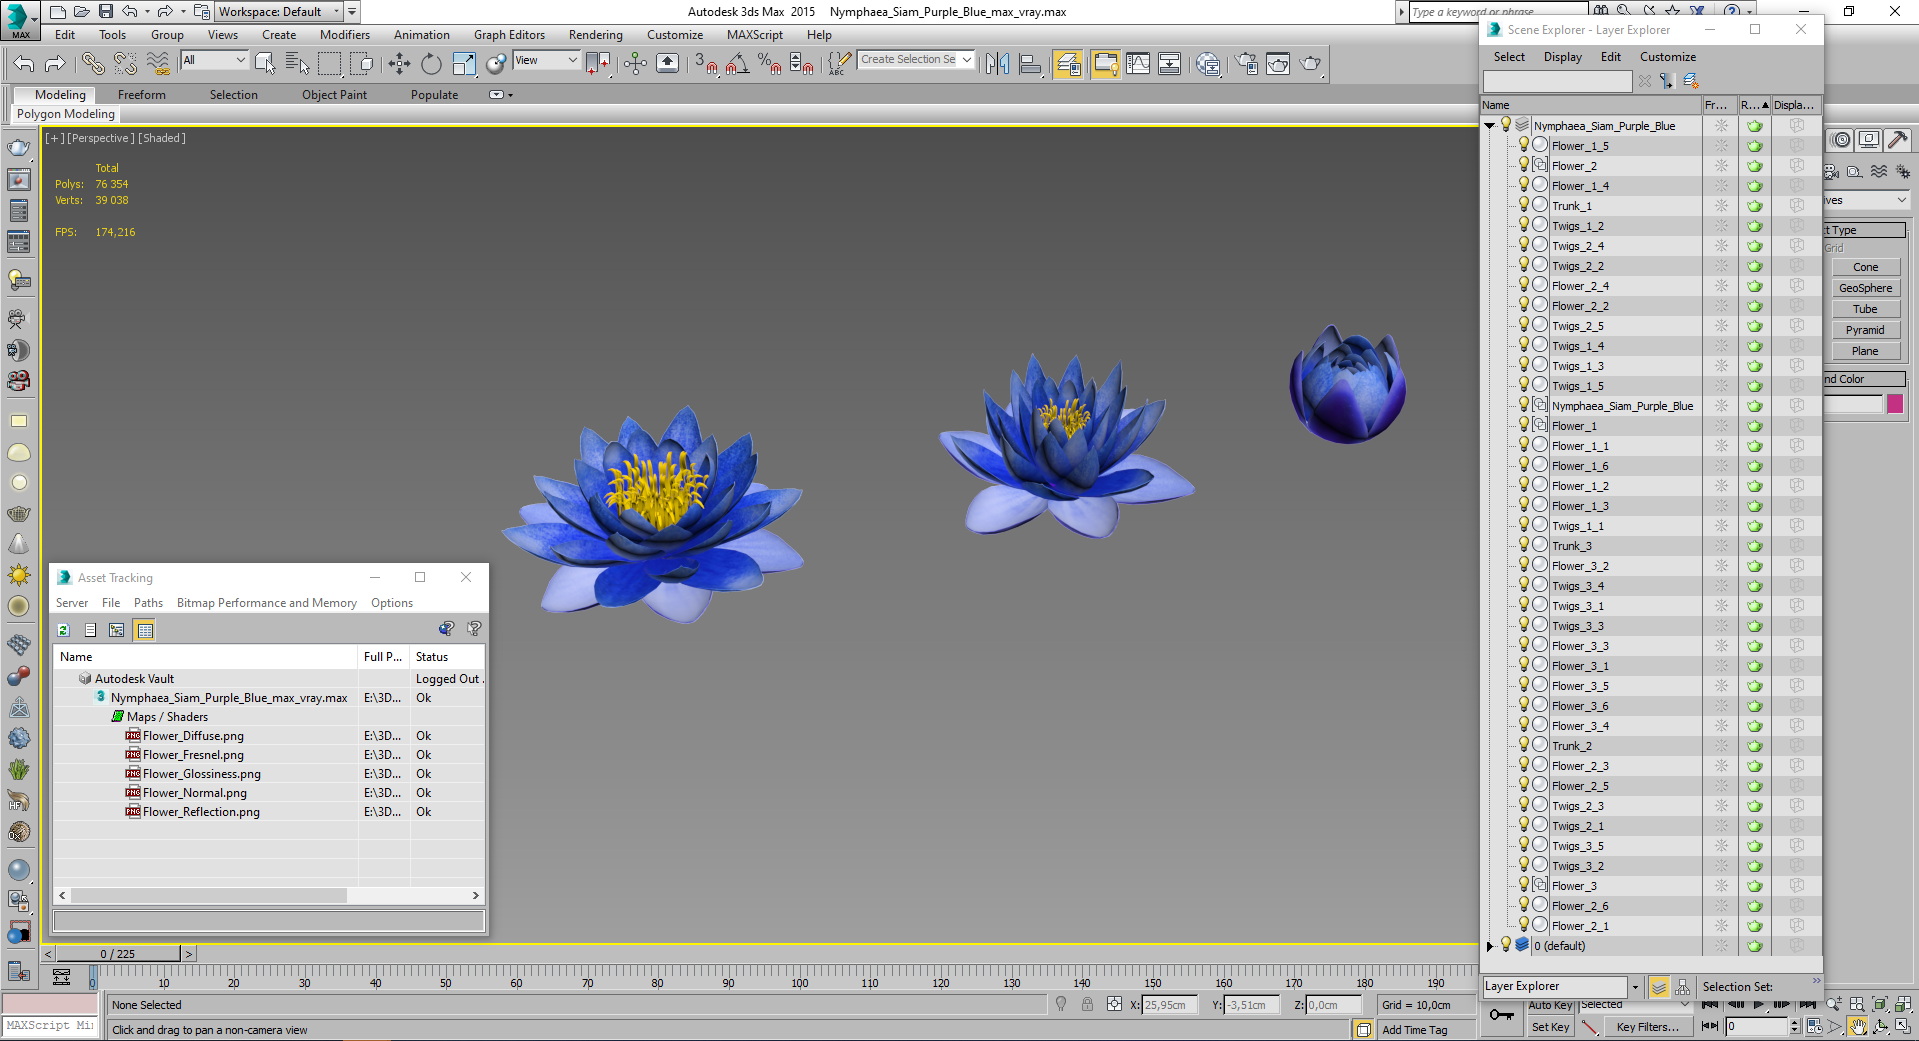Activate the Select and Link tool
The image size is (1919, 1041).
[93, 64]
